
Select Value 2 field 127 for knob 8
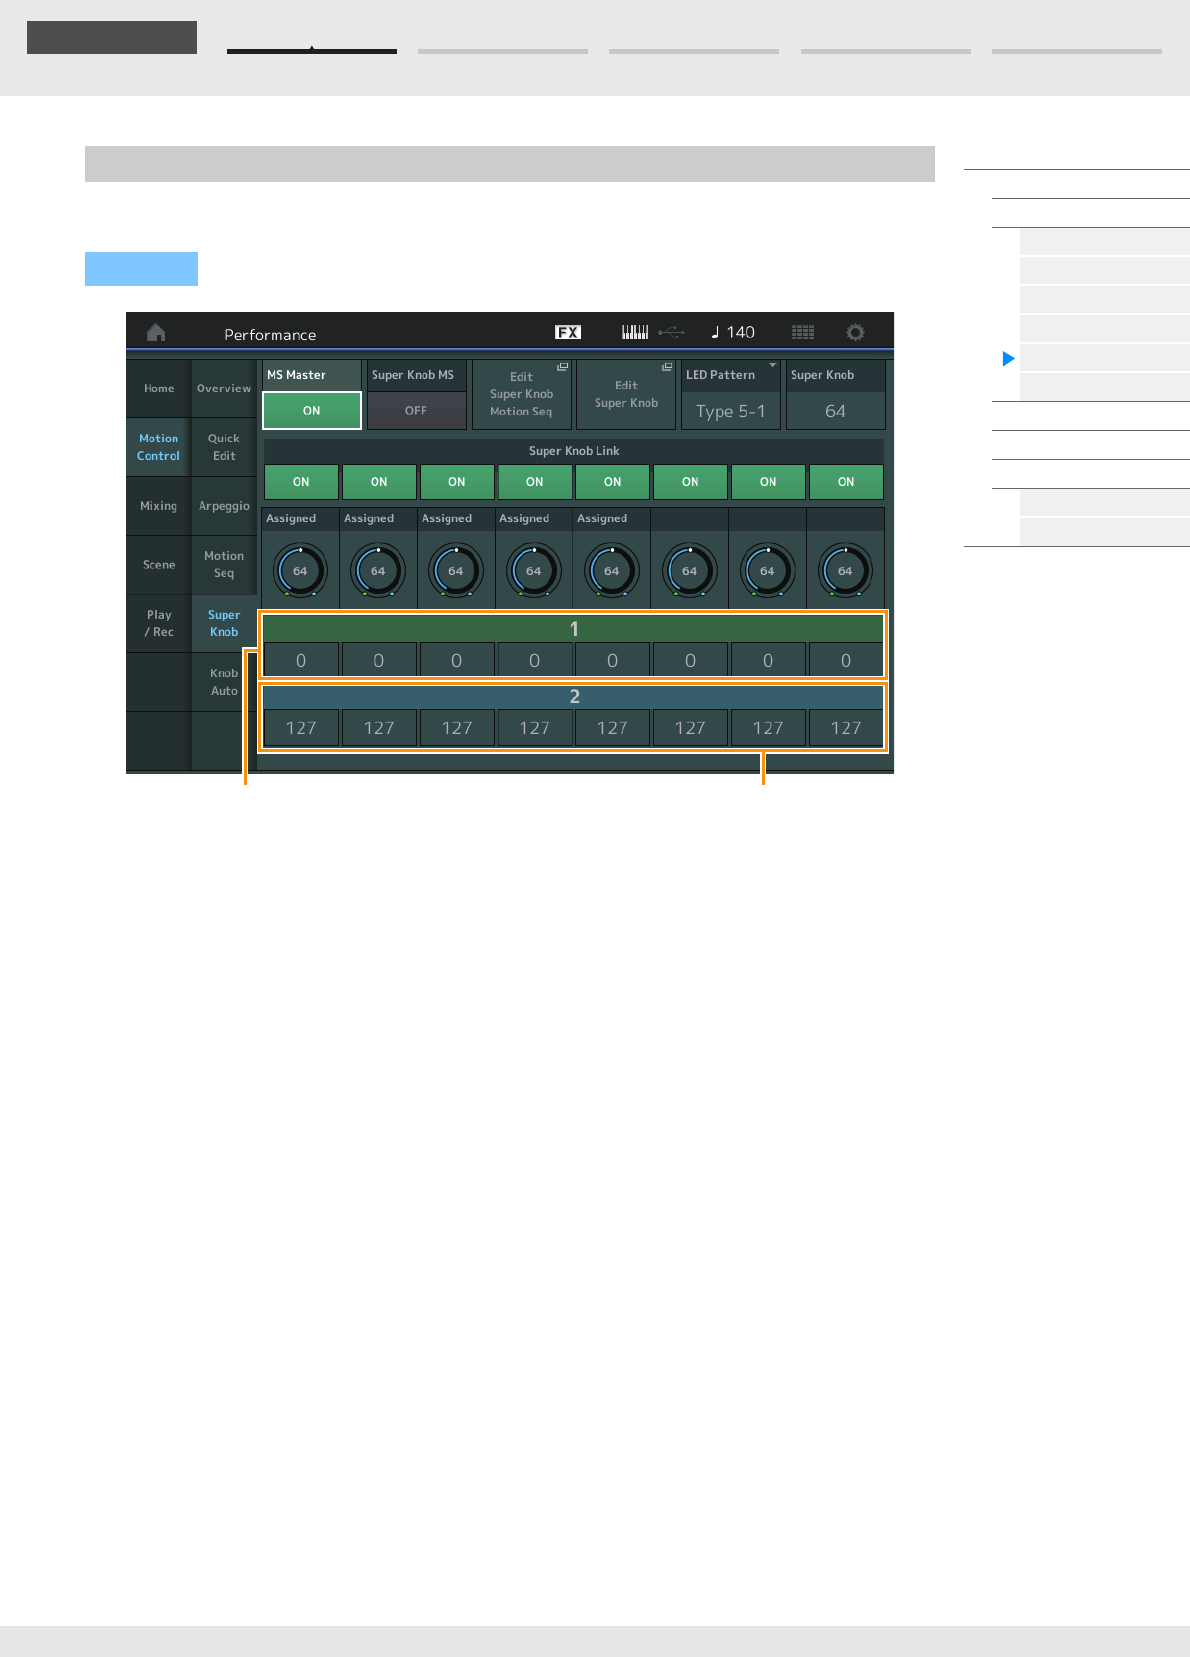pyautogui.click(x=846, y=728)
